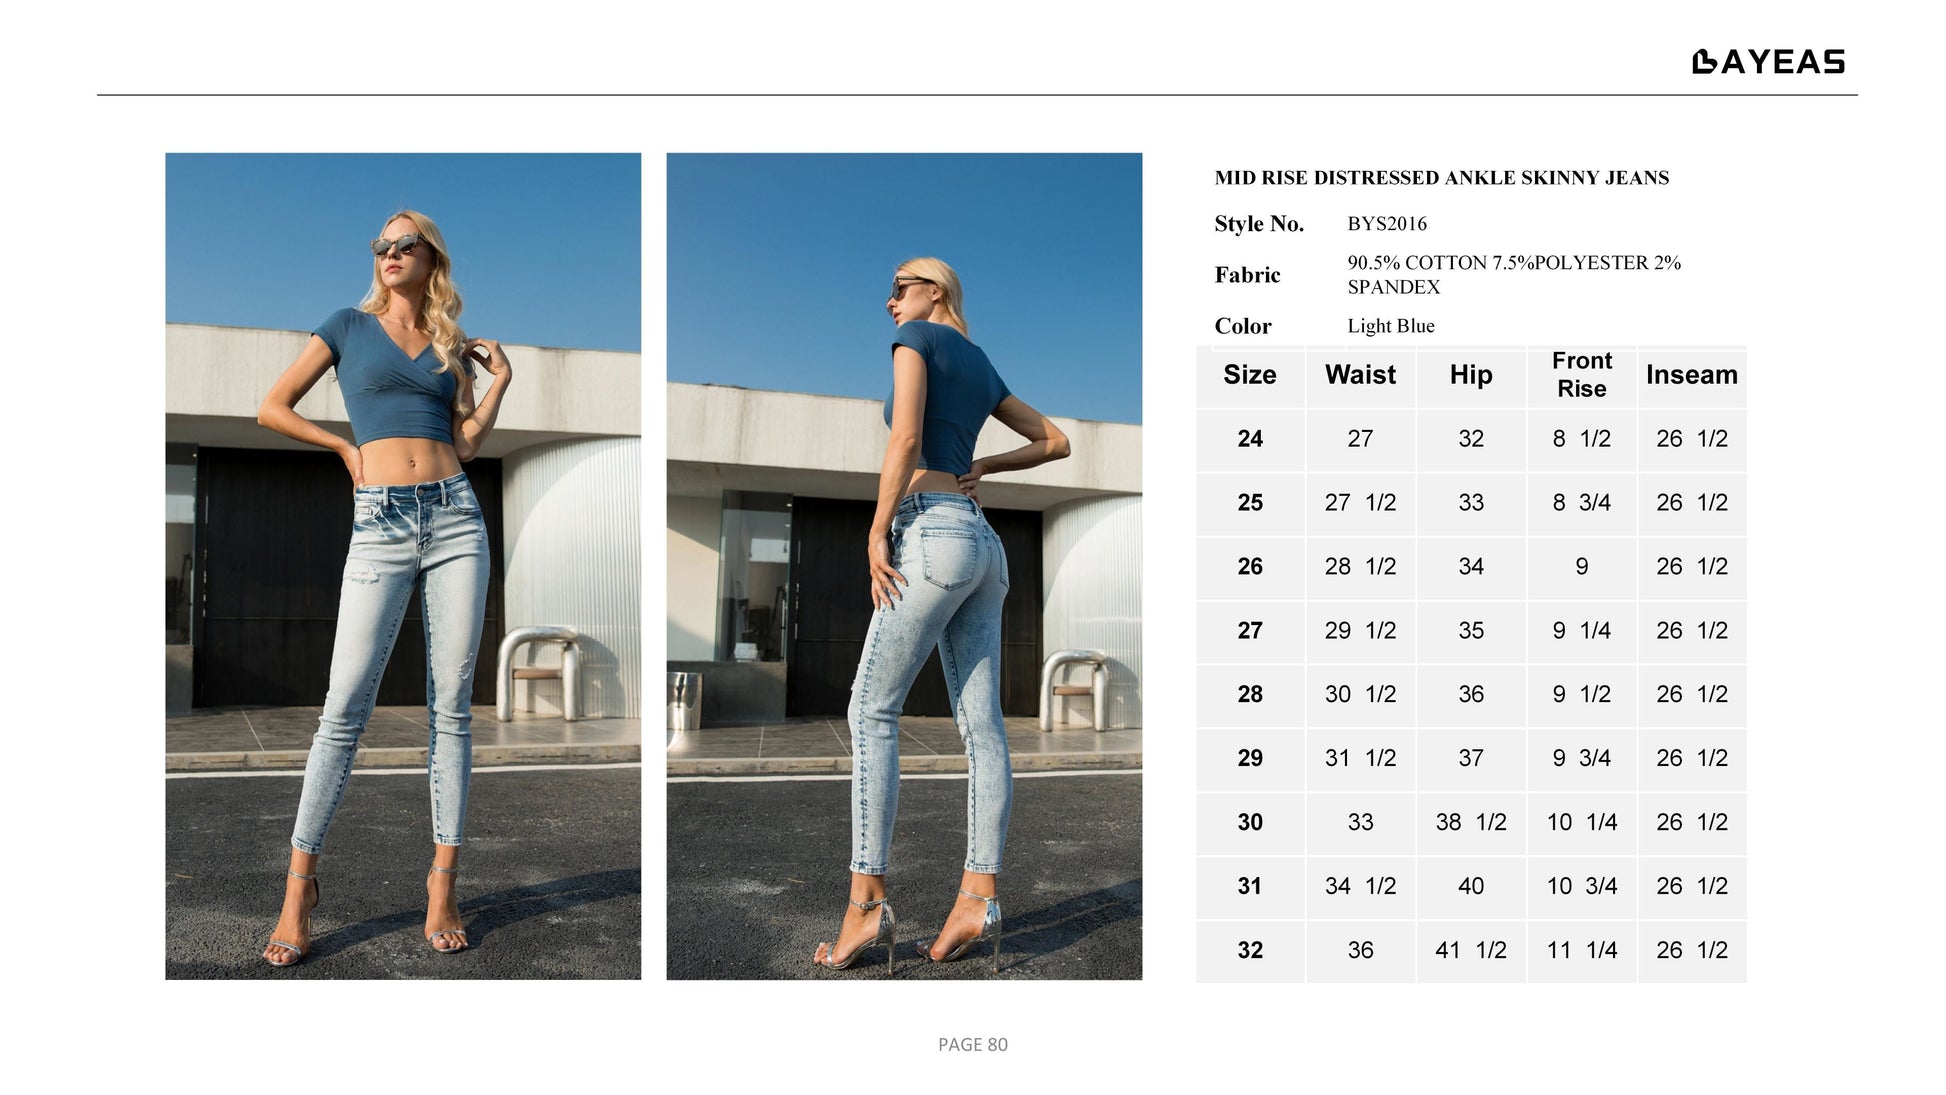1946x1095 pixels.
Task: Click front rise '9' for size 26
Action: [x=1582, y=567]
